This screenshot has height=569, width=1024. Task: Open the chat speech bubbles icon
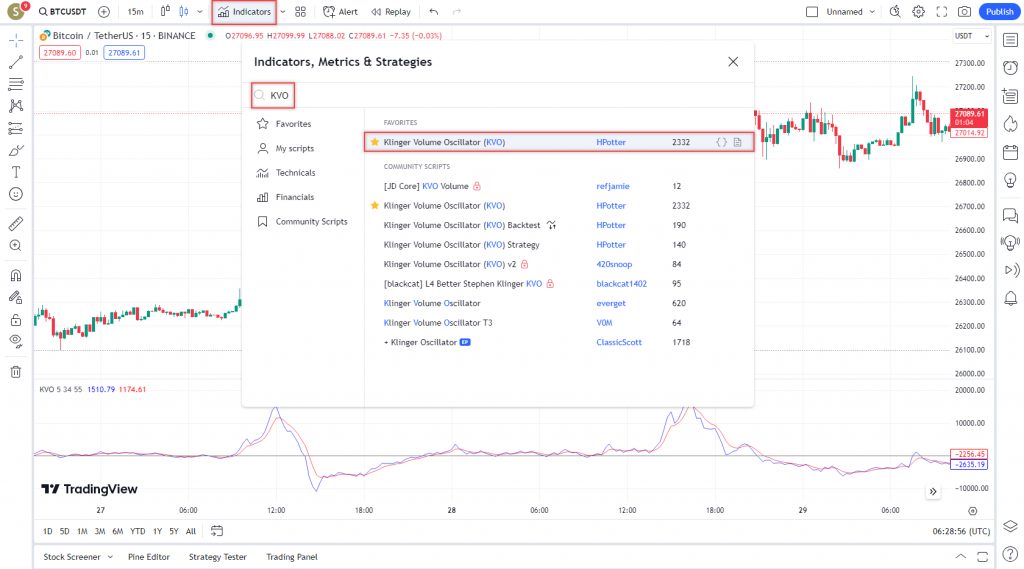1010,216
